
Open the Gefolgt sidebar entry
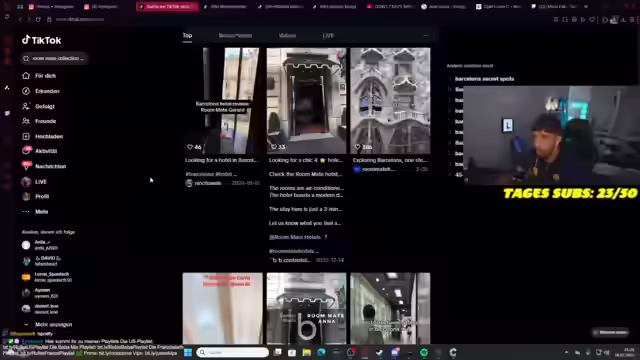[x=39, y=106]
